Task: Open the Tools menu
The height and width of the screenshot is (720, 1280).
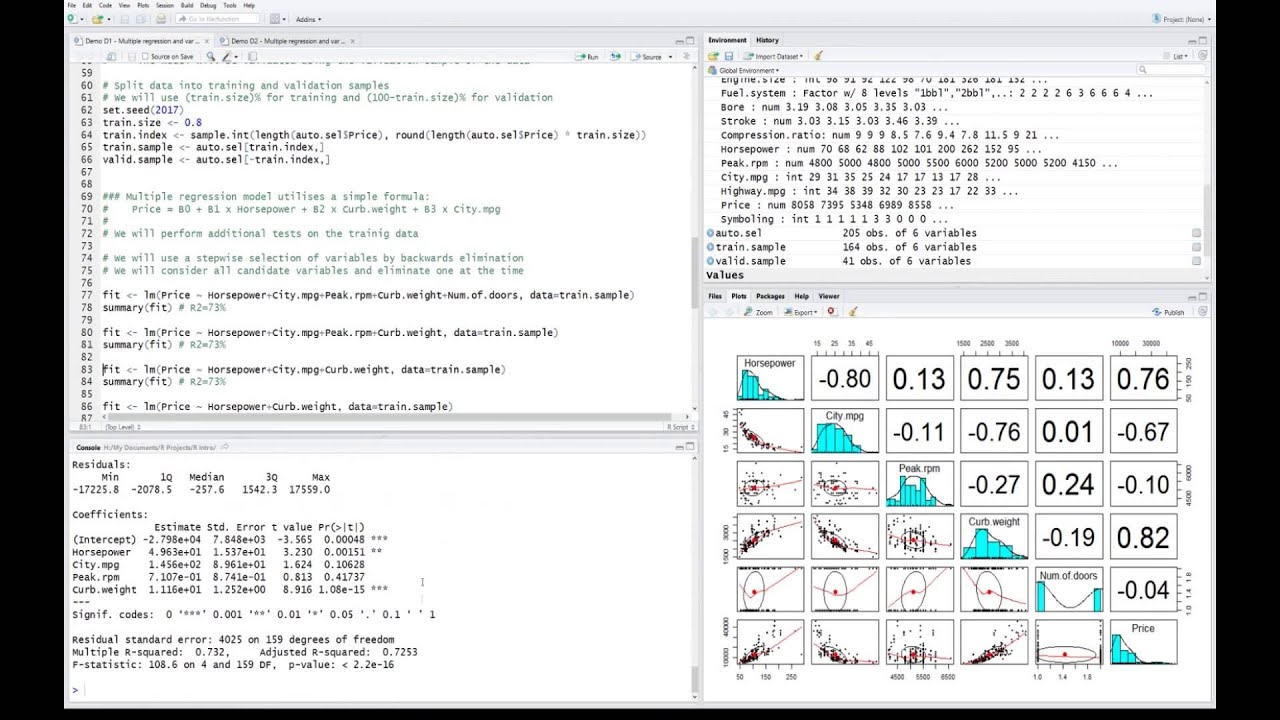Action: [x=230, y=5]
